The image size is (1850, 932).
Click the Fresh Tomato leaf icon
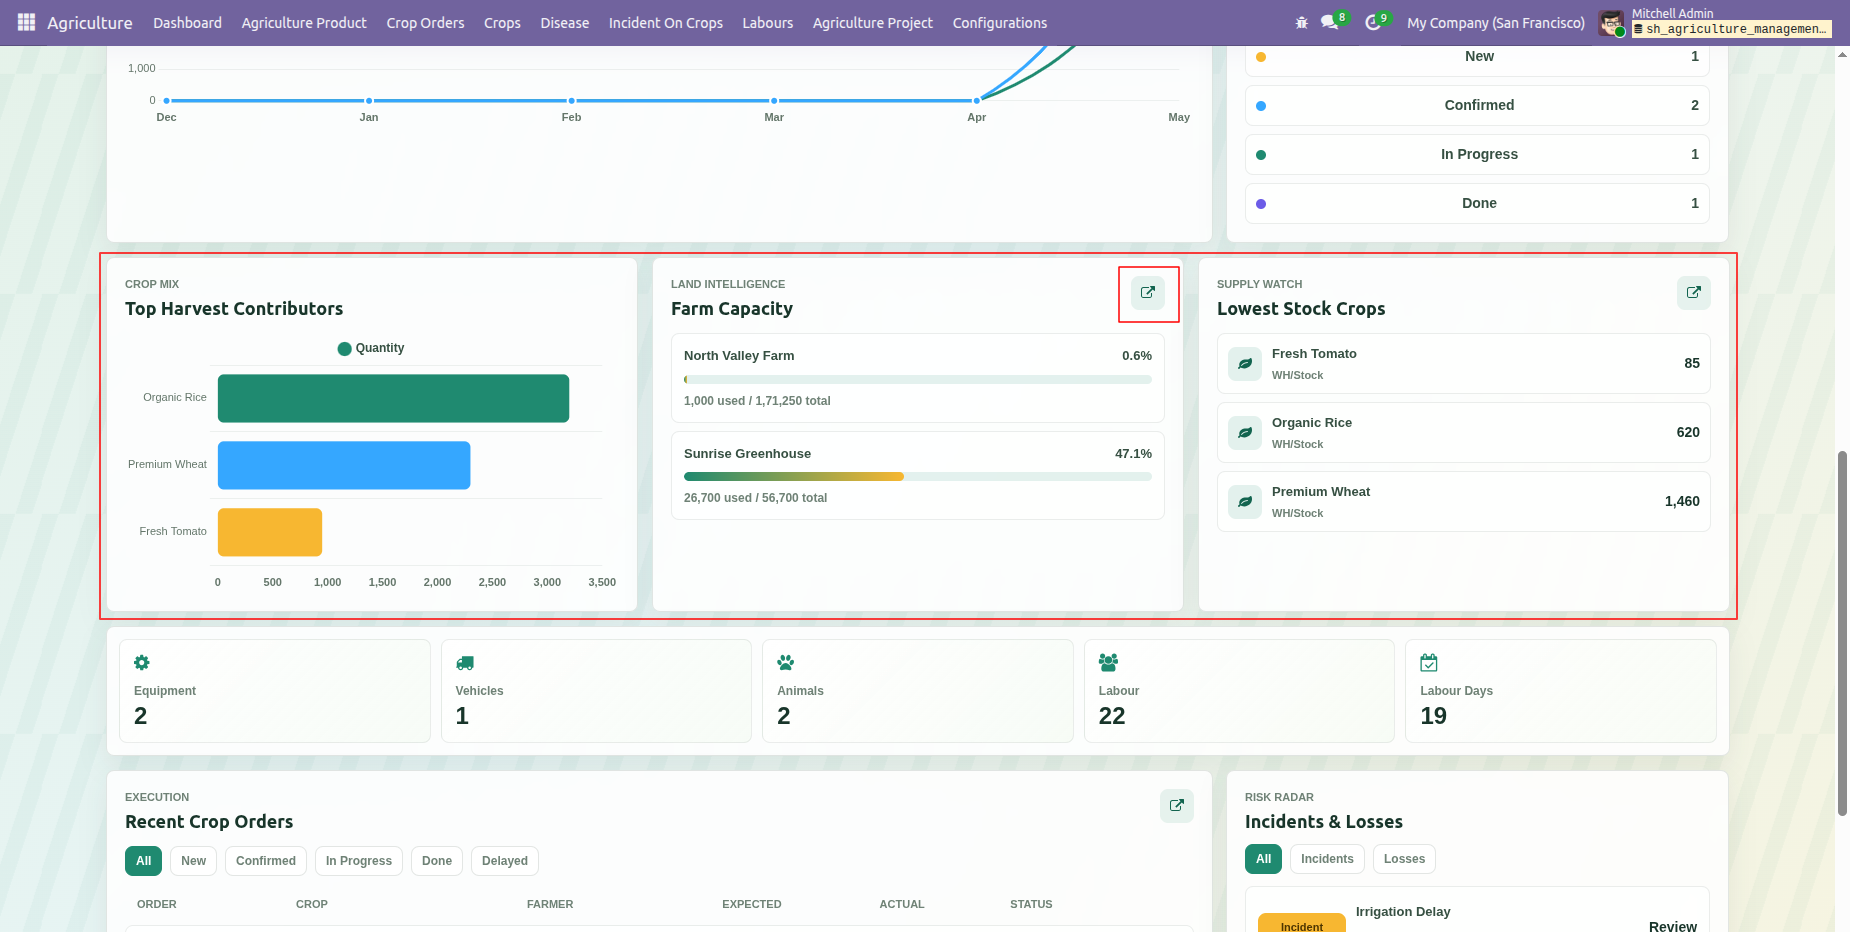click(1245, 364)
